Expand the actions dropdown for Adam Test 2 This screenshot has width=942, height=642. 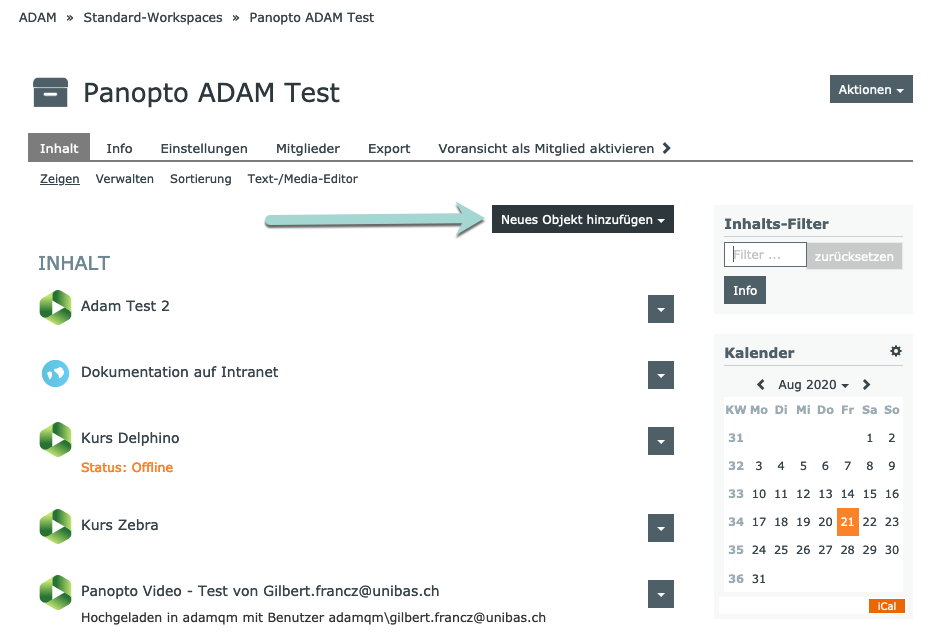point(661,309)
